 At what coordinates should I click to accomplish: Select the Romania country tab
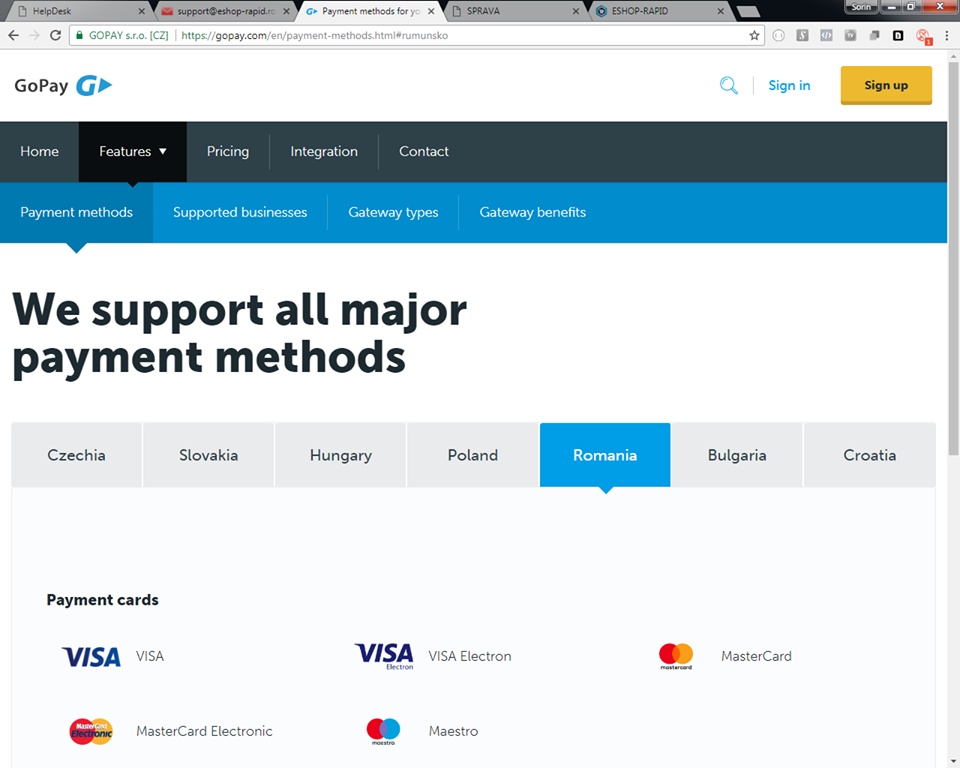click(605, 455)
